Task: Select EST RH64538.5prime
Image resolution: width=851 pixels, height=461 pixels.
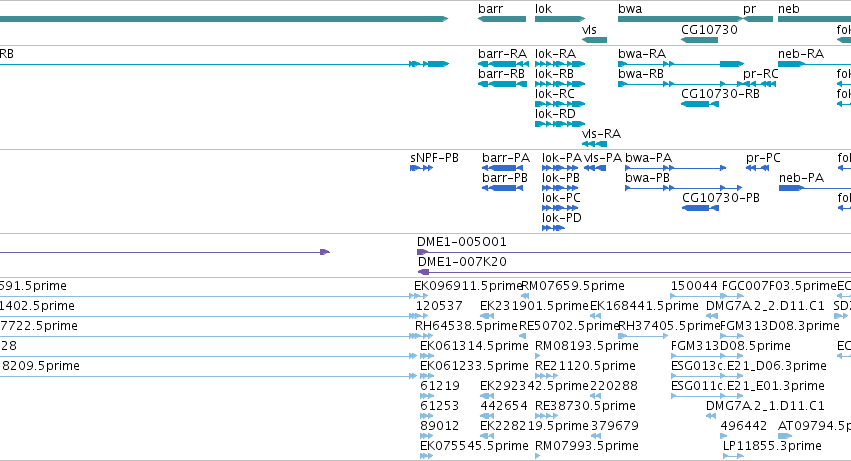Action: (x=422, y=337)
